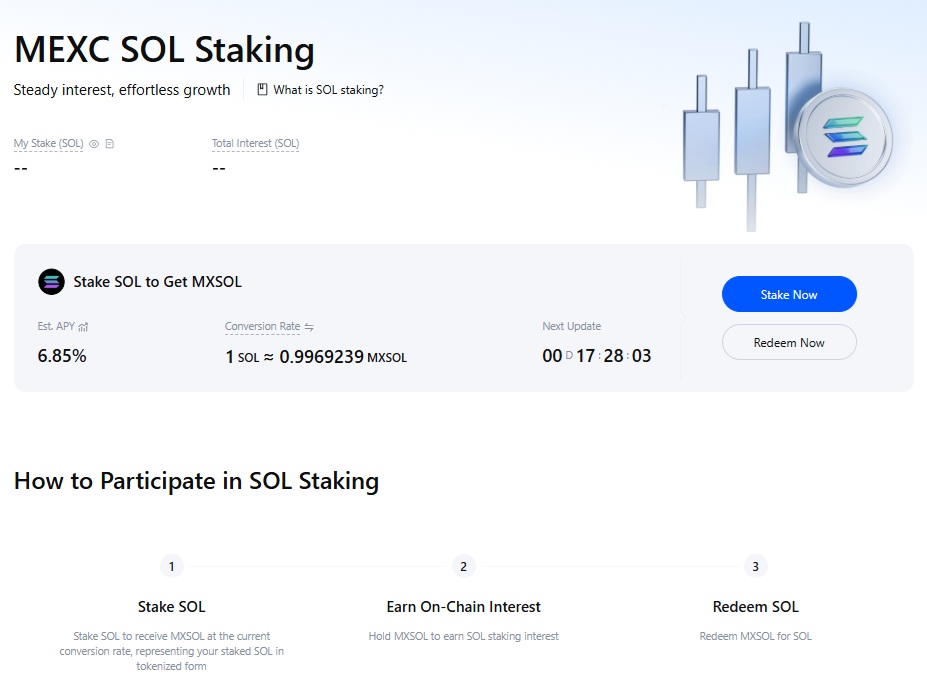Click the Est. APY label

(x=56, y=326)
